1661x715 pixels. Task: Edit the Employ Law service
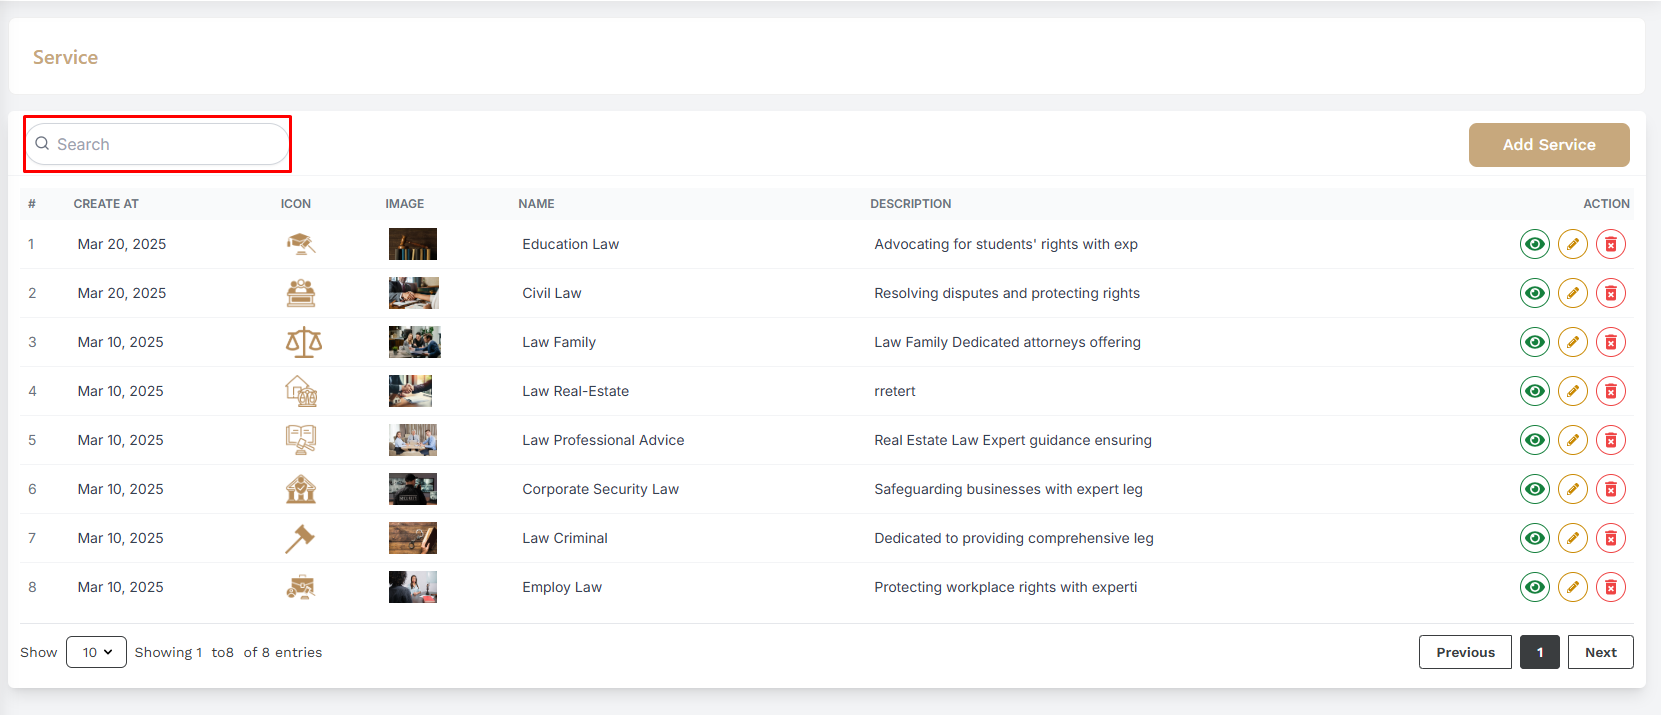[x=1572, y=587]
